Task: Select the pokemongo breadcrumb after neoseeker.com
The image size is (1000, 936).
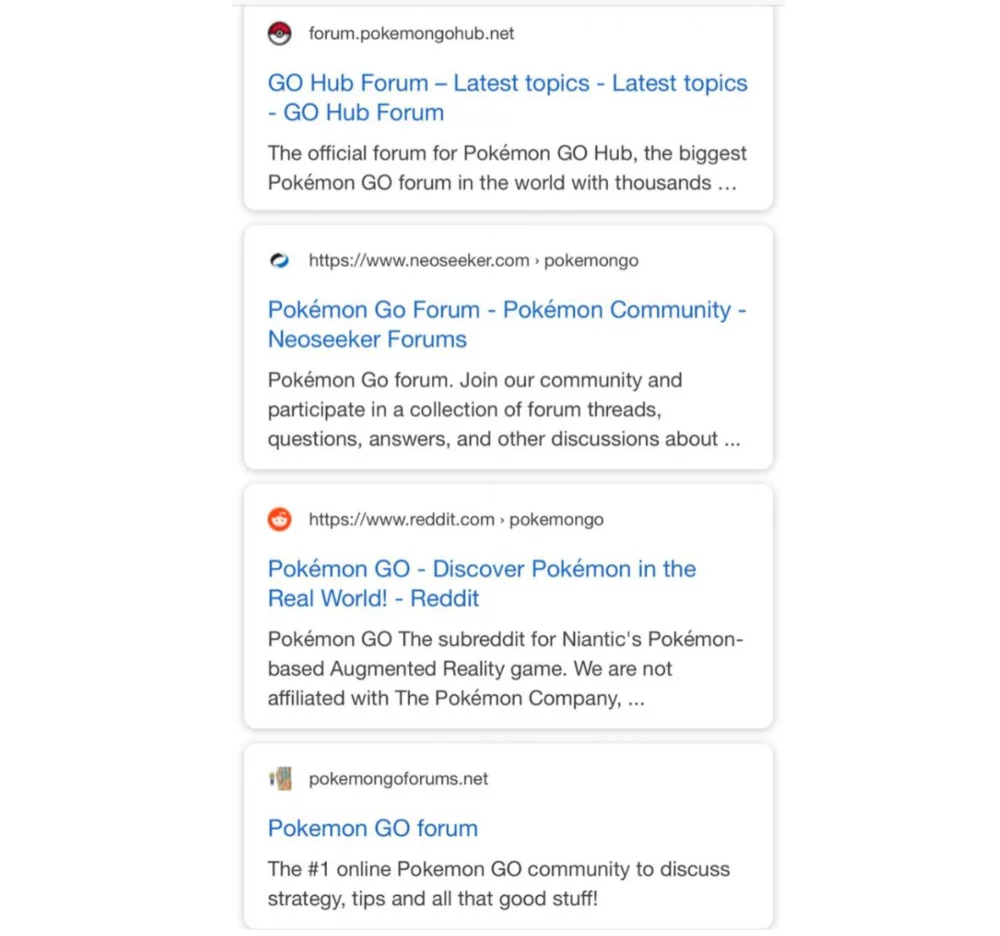Action: (x=591, y=261)
